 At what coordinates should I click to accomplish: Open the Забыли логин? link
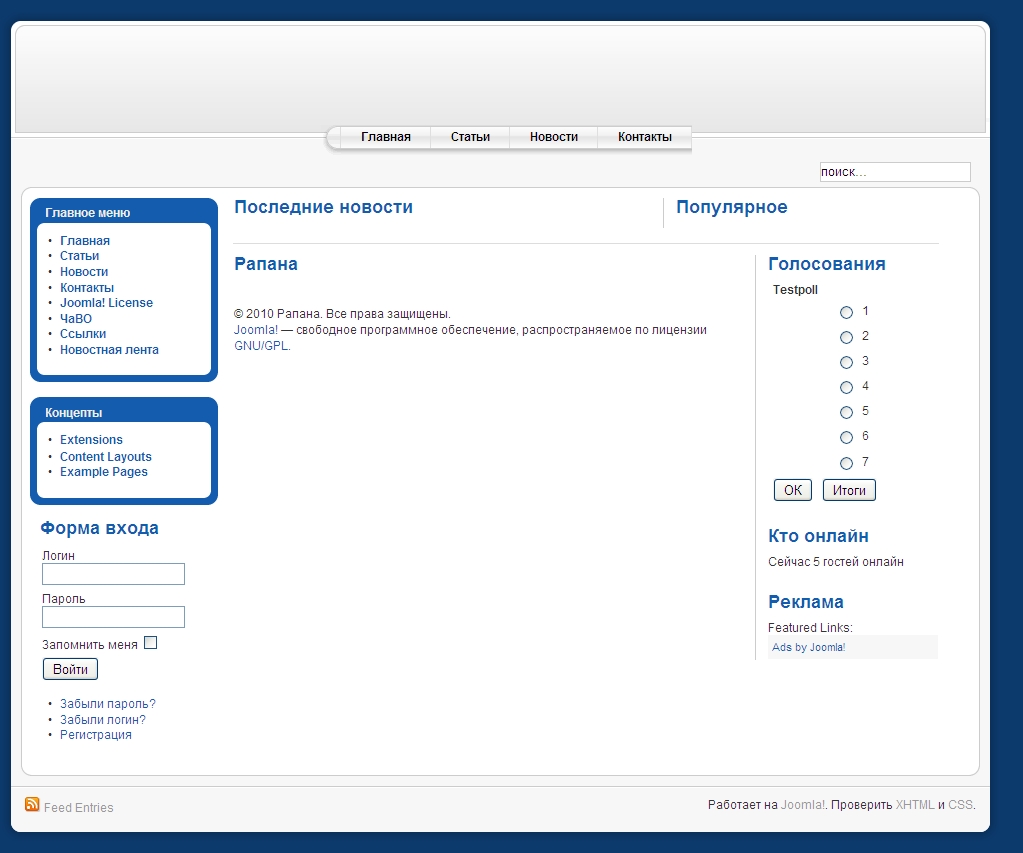click(102, 720)
